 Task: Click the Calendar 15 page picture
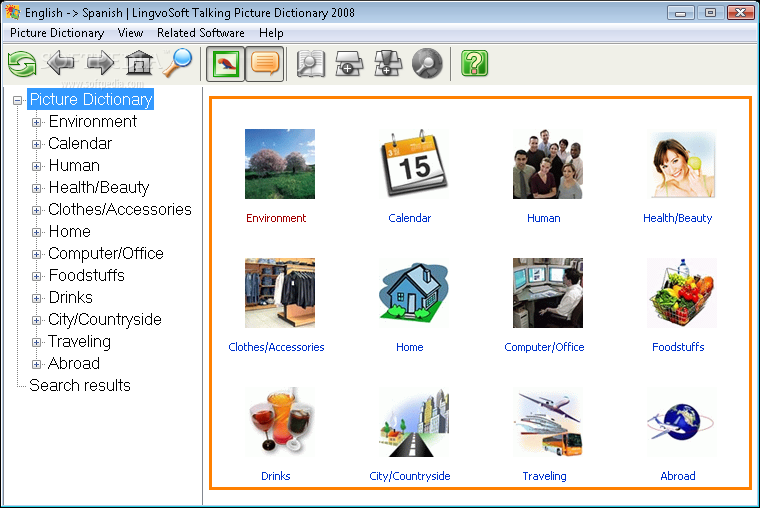414,164
